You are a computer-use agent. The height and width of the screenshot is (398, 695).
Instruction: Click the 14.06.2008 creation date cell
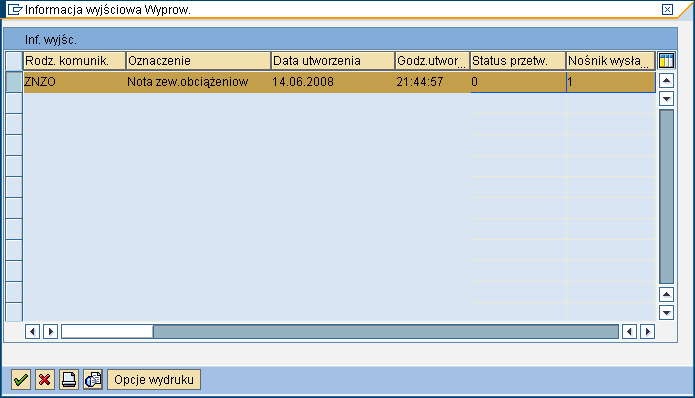332,82
